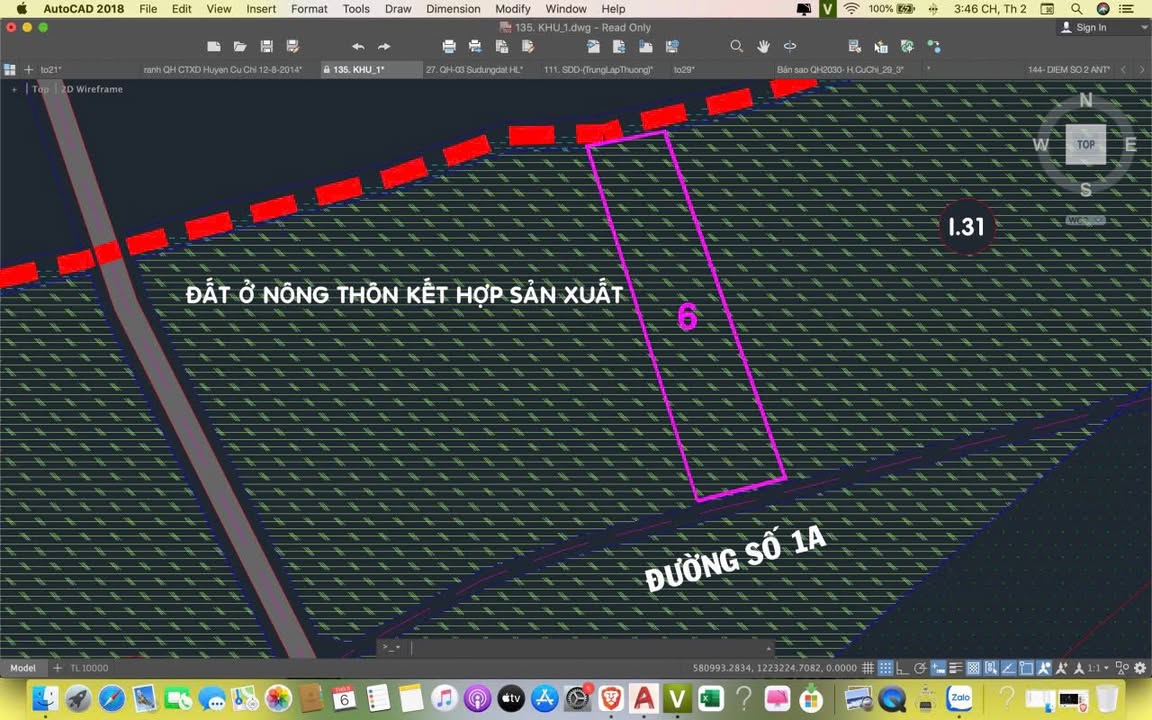Click the Sign In button
This screenshot has height=720, width=1152.
(x=1084, y=27)
